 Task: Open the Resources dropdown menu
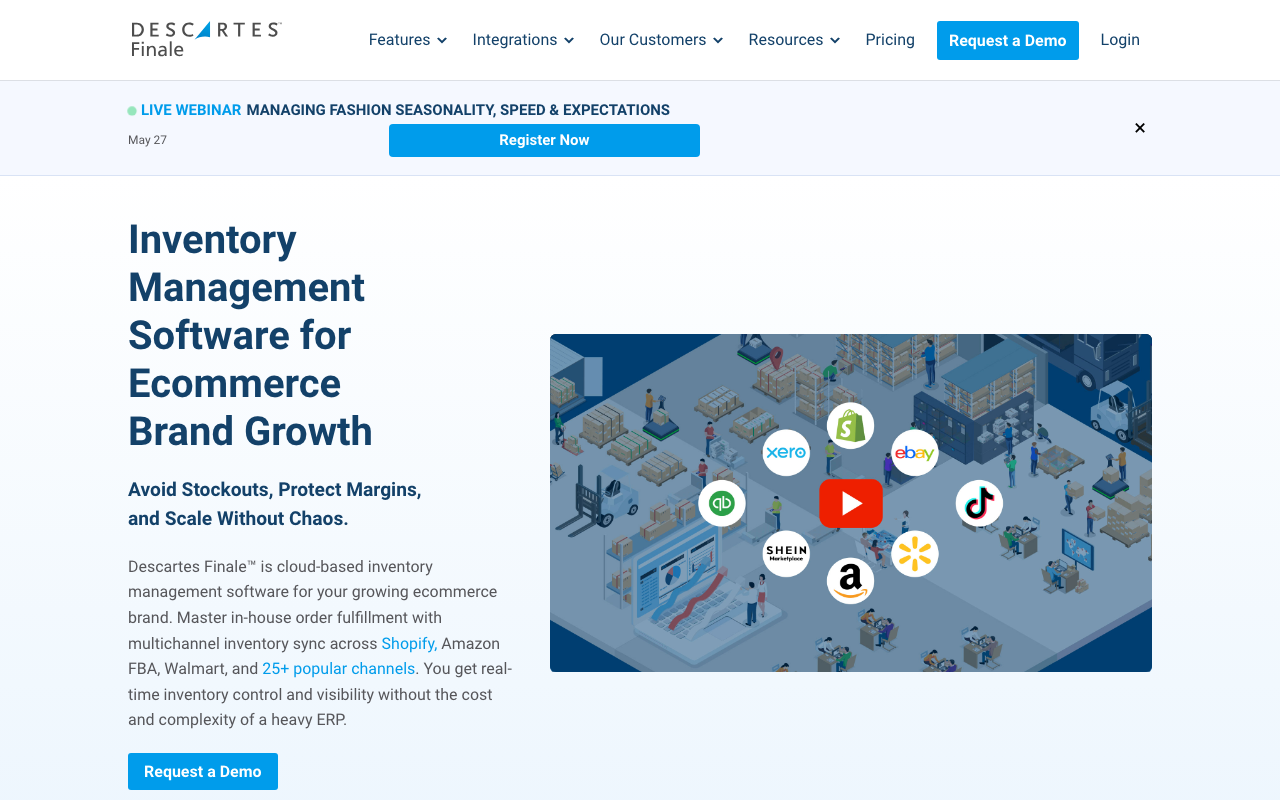pyautogui.click(x=795, y=40)
